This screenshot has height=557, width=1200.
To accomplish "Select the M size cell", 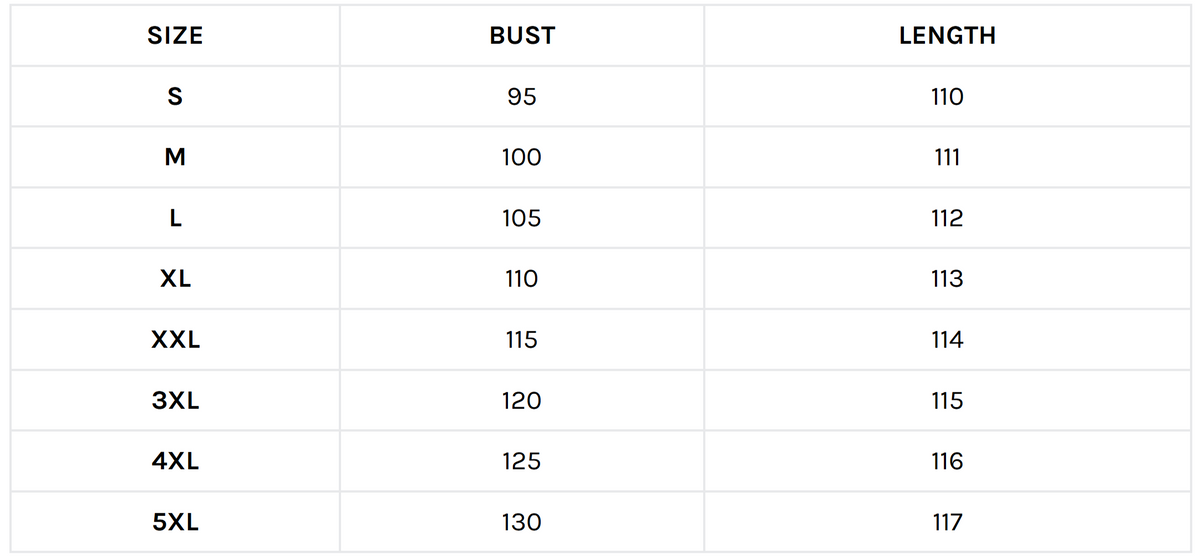I will (x=175, y=158).
